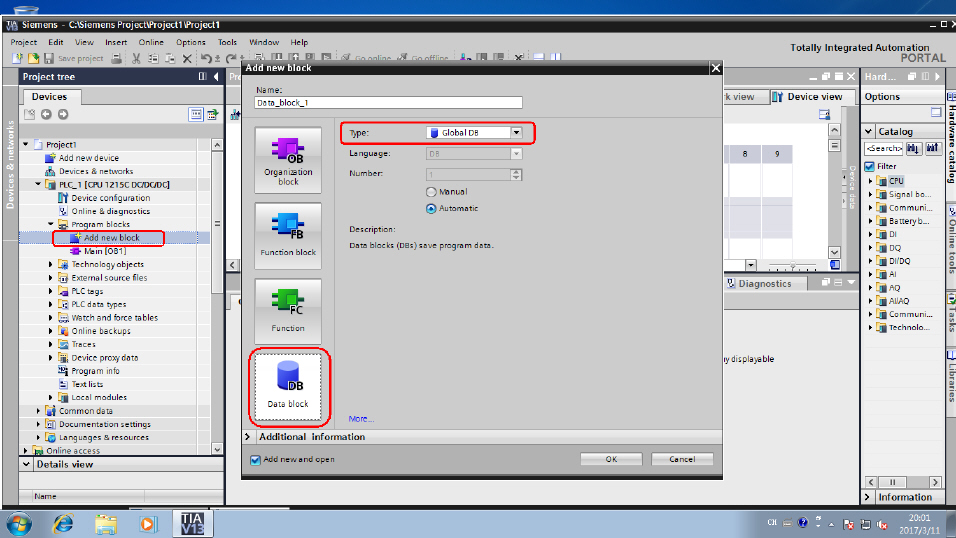Open the Online menu
Viewport: 956px width, 538px height.
click(x=151, y=42)
